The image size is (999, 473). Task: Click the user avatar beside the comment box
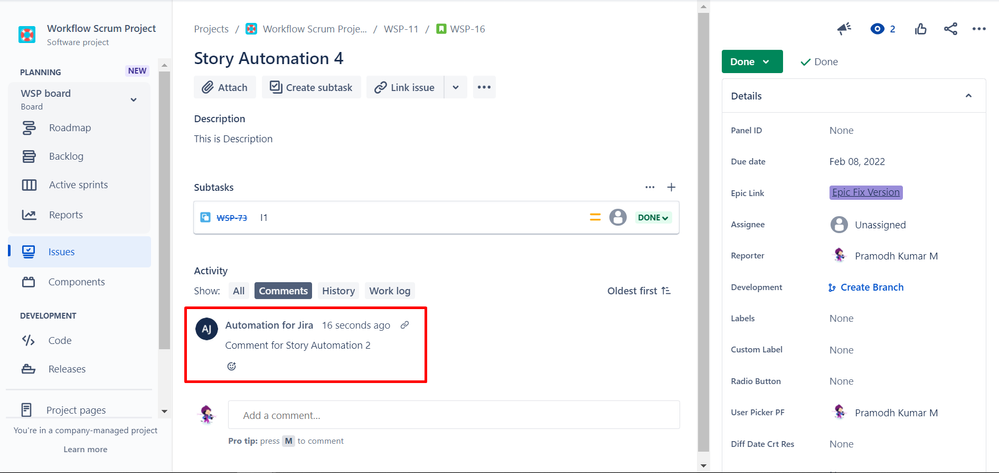tap(207, 414)
